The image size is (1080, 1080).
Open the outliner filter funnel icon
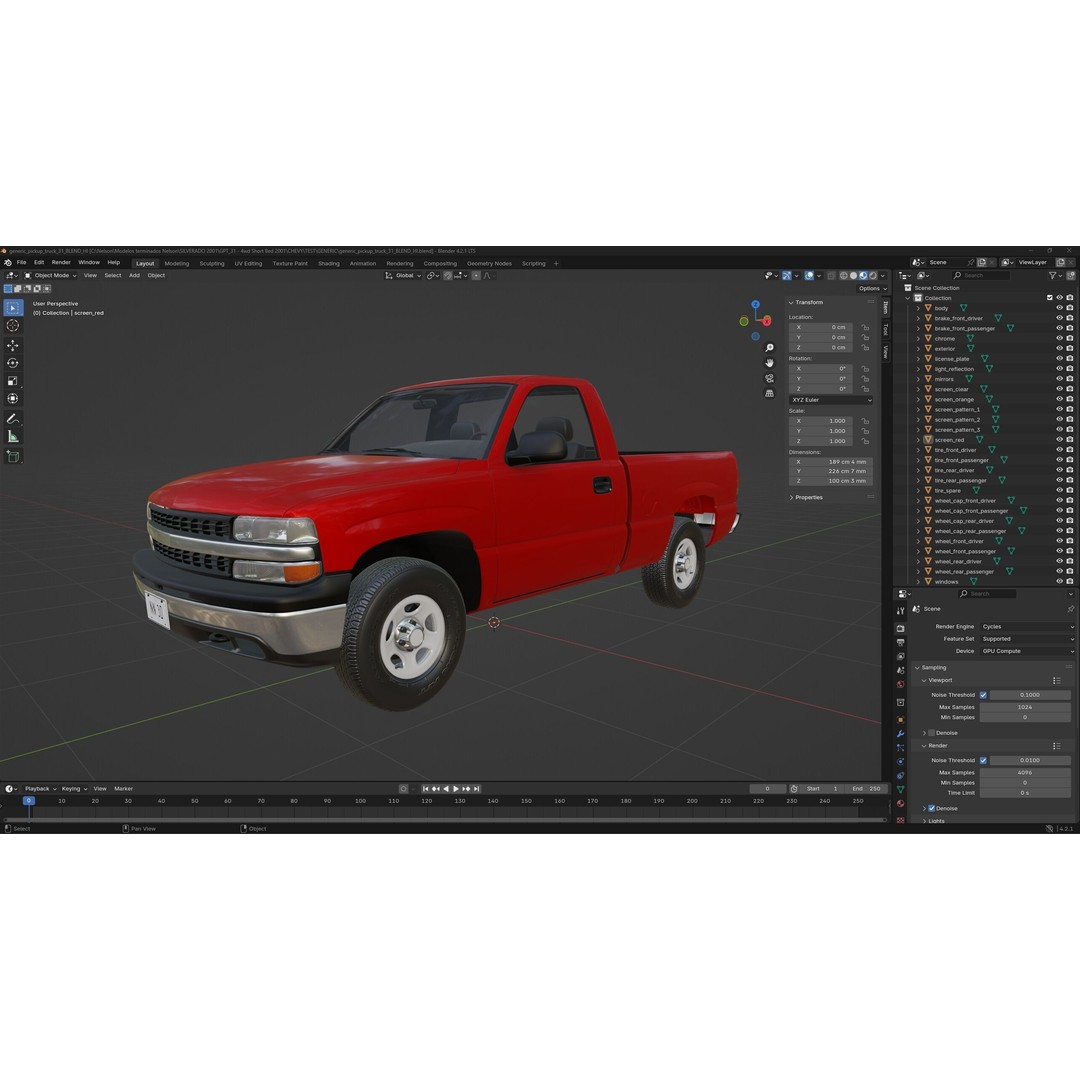coord(1053,276)
